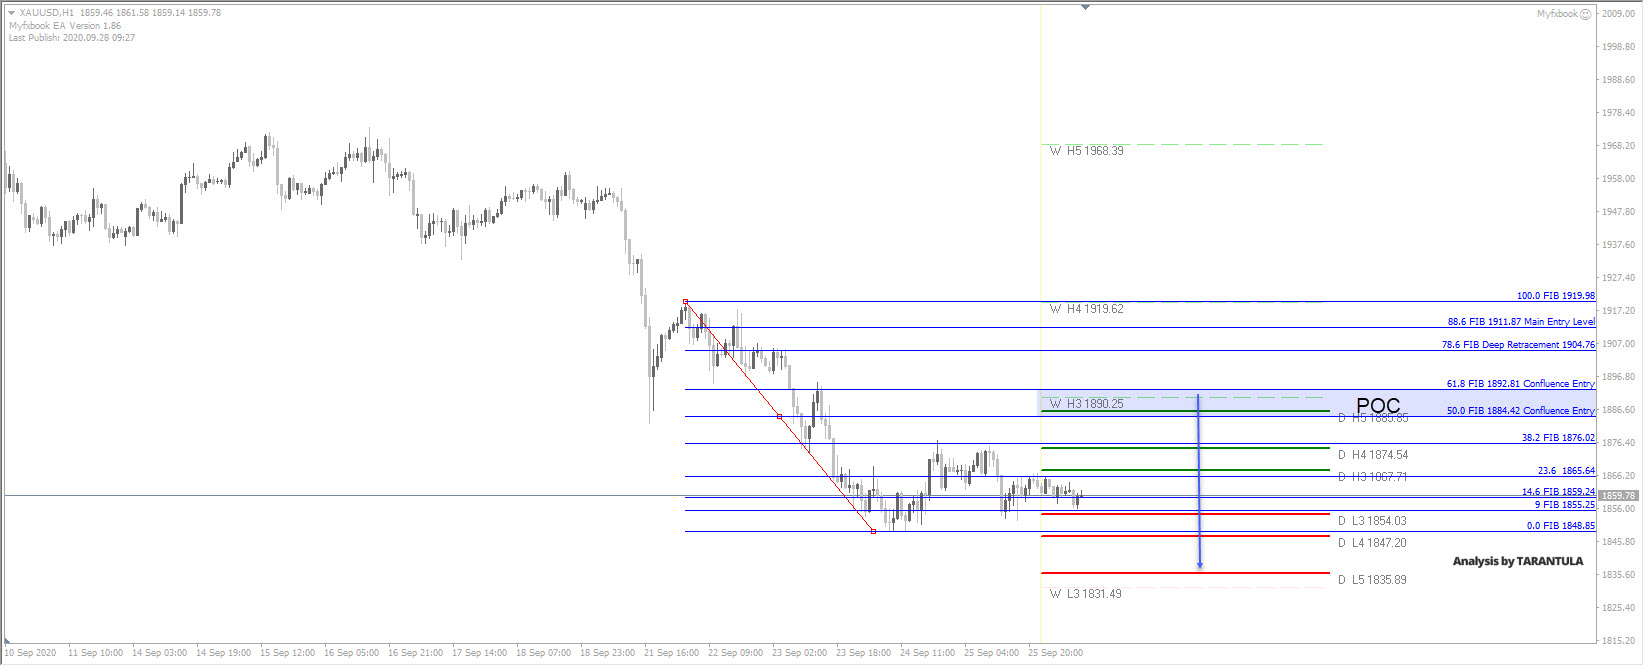Click the 'W H5 1968.39' pivot label
1644x666 pixels.
click(1086, 151)
